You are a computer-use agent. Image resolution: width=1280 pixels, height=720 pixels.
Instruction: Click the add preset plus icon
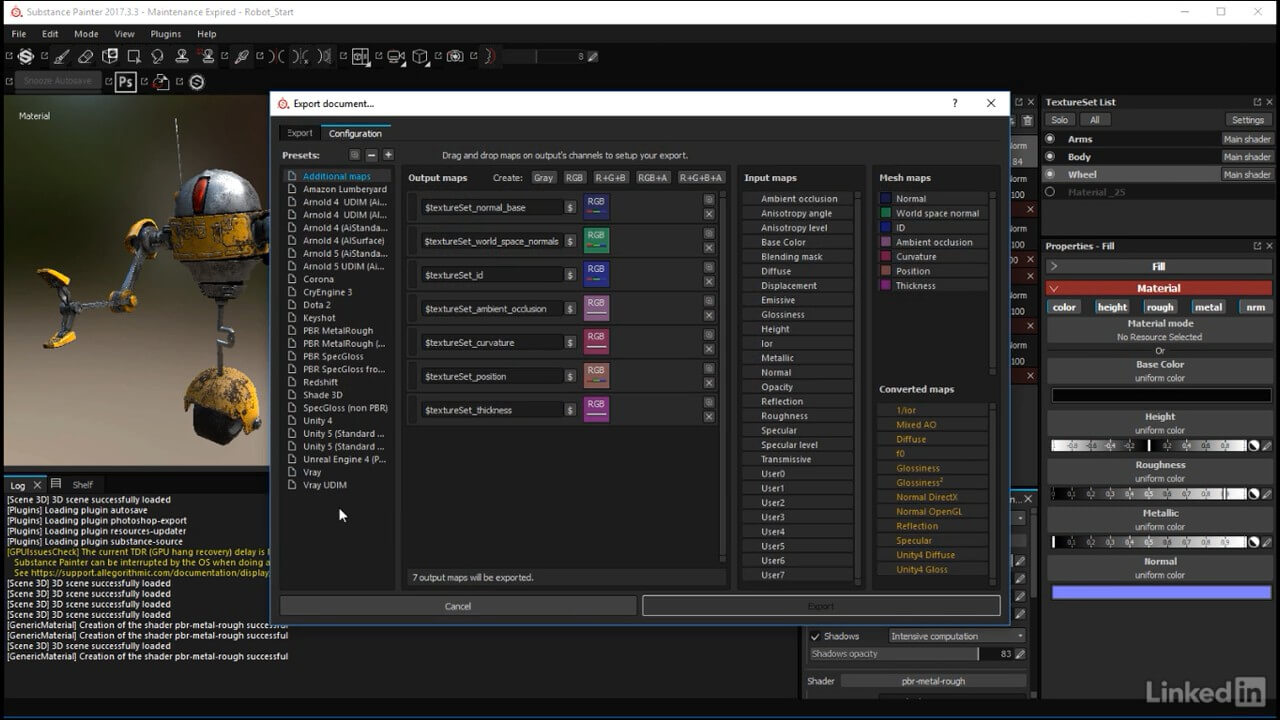click(388, 155)
